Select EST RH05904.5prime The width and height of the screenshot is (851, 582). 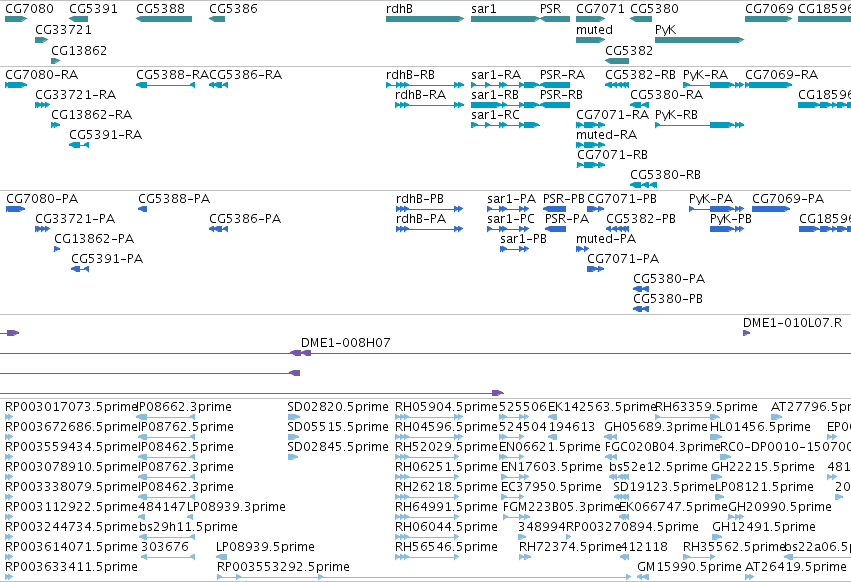pyautogui.click(x=446, y=407)
